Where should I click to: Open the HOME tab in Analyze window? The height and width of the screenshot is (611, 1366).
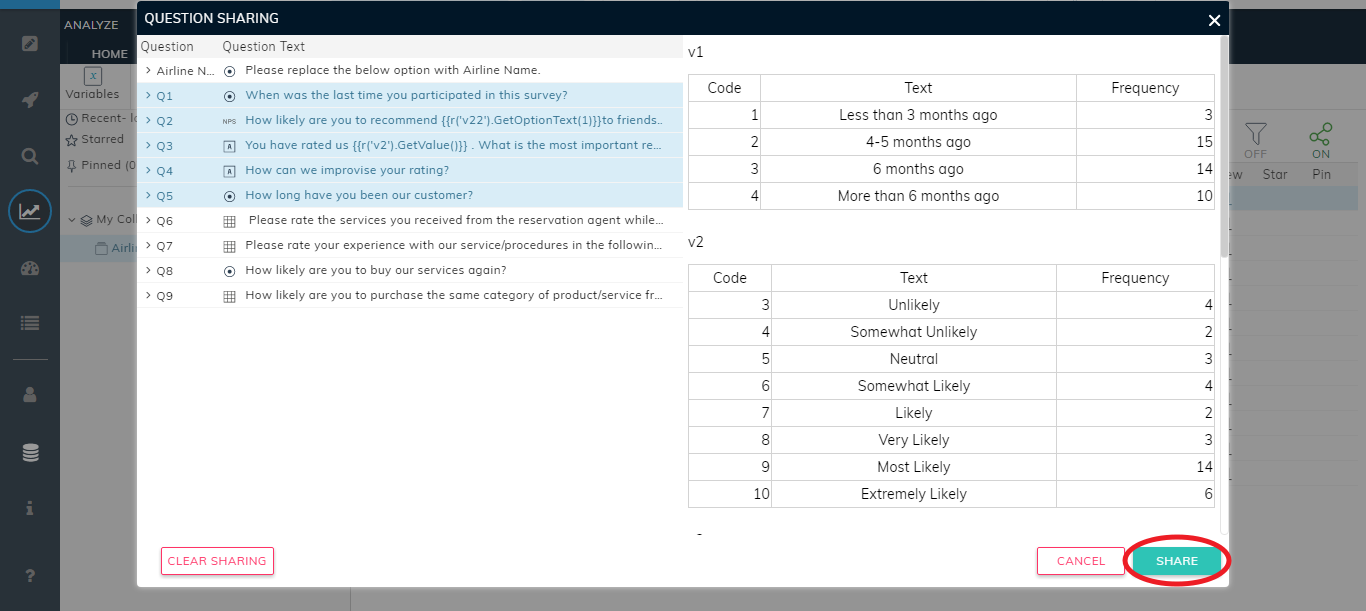(x=110, y=54)
